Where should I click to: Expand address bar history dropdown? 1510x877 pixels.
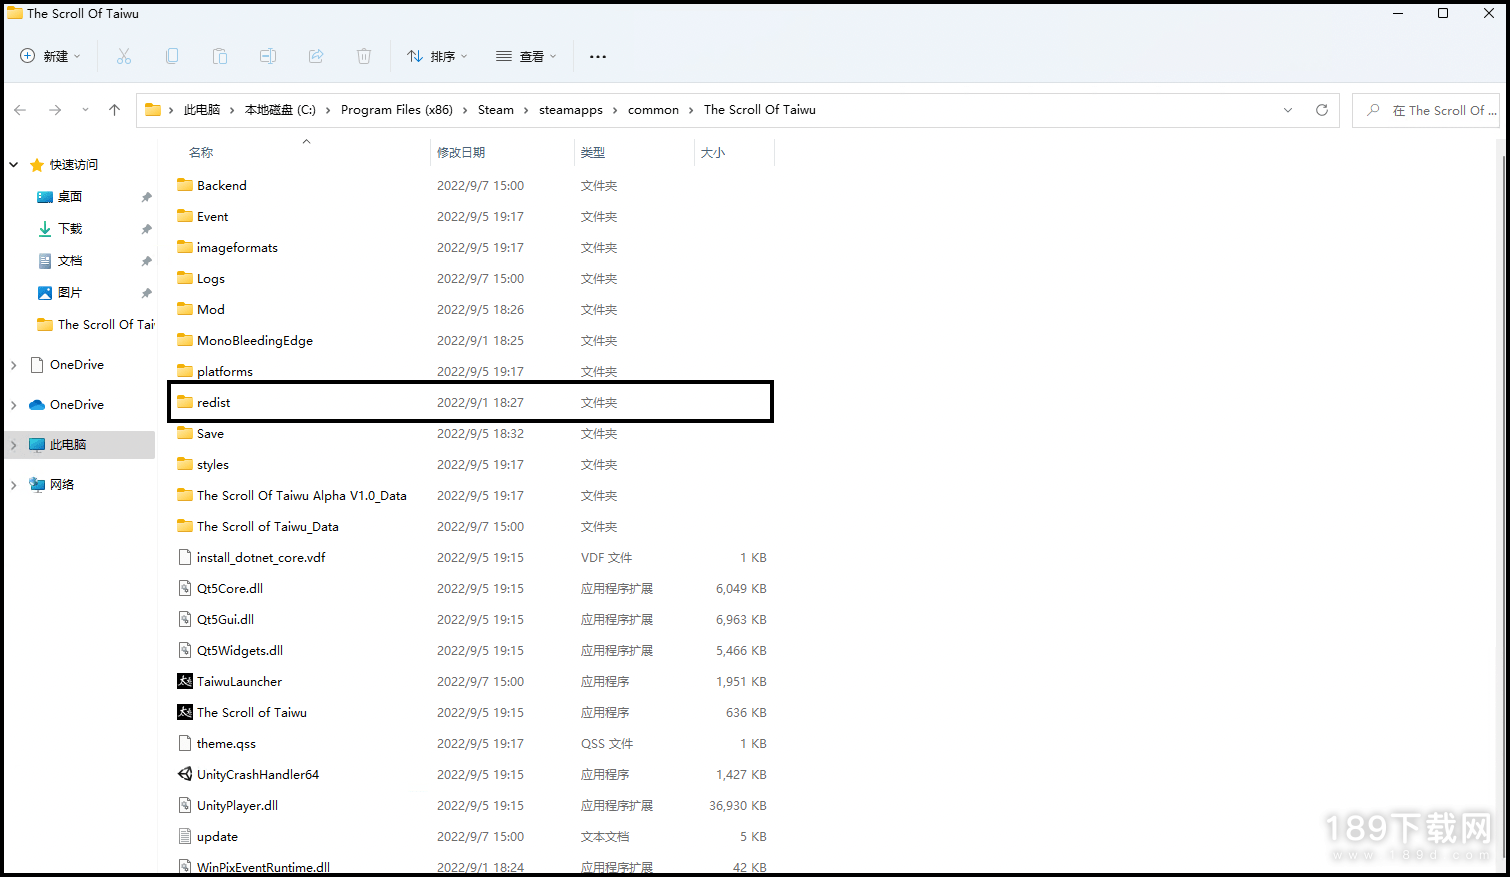[x=1288, y=110]
